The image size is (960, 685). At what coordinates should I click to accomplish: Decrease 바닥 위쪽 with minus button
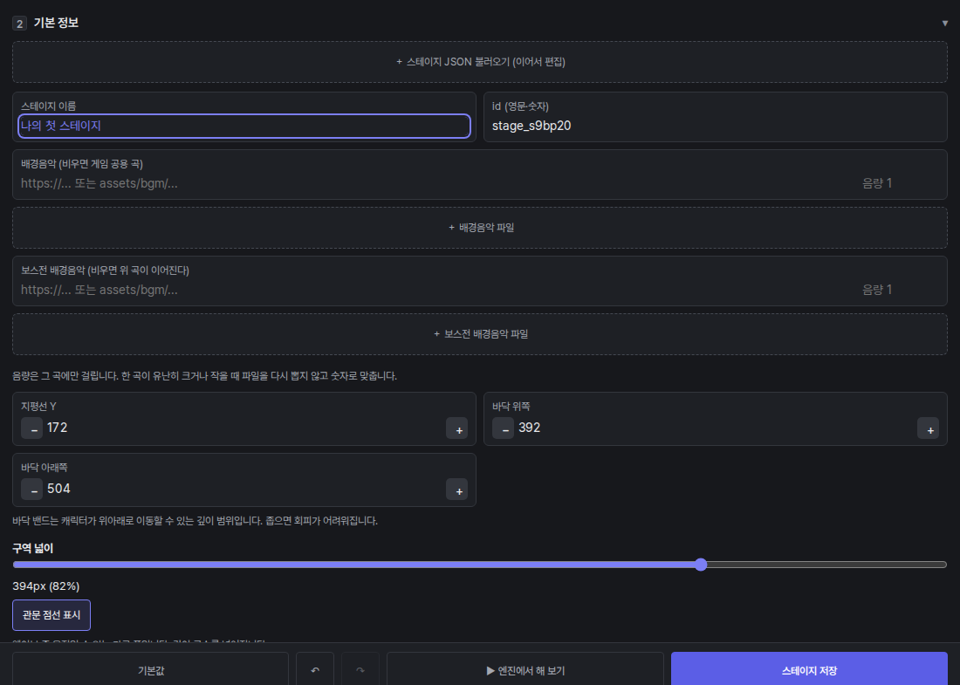503,428
